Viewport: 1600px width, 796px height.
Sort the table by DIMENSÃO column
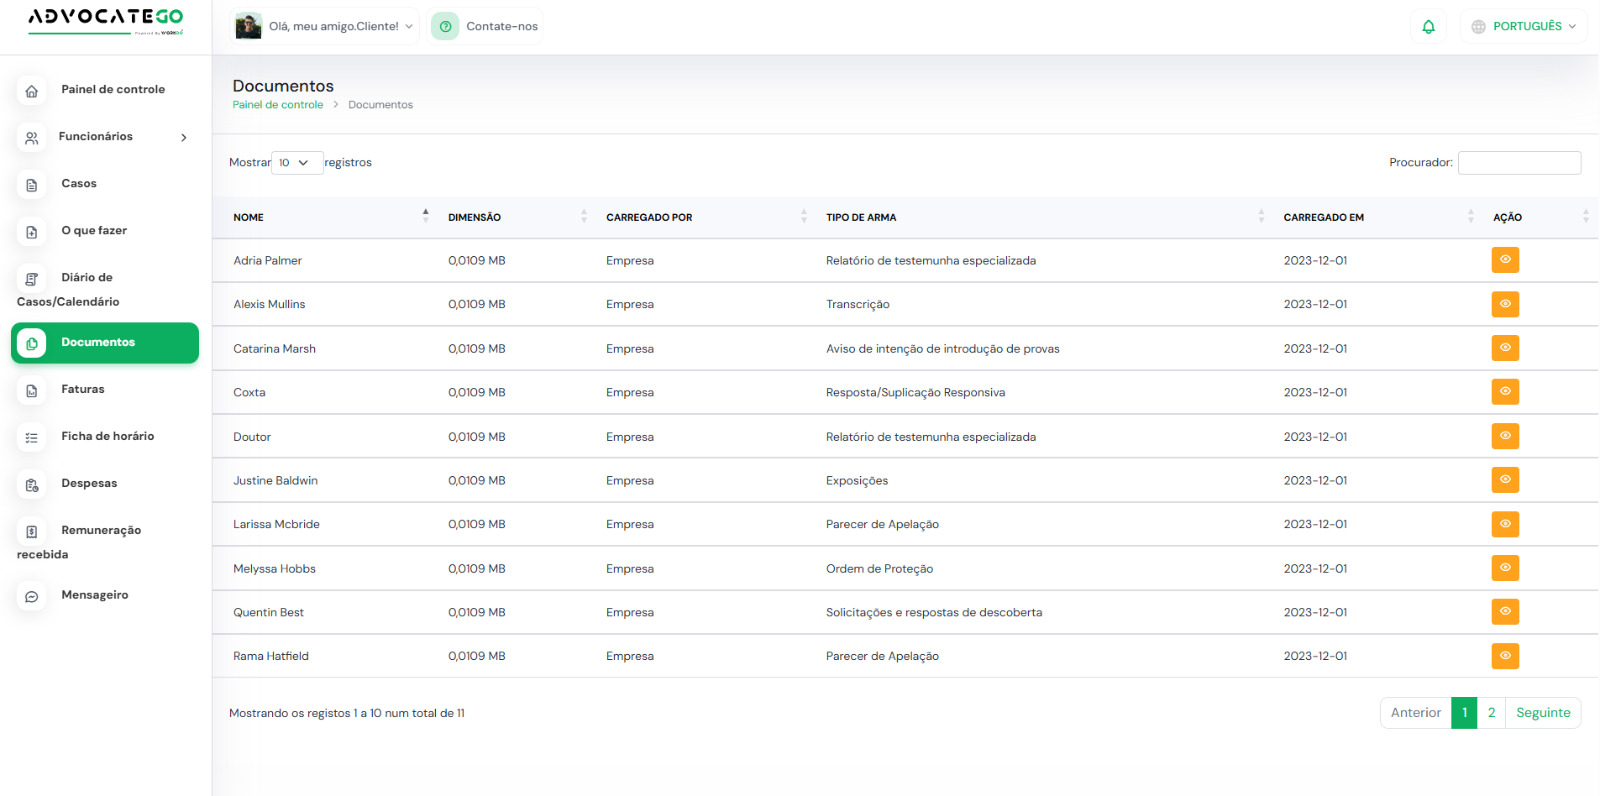516,217
